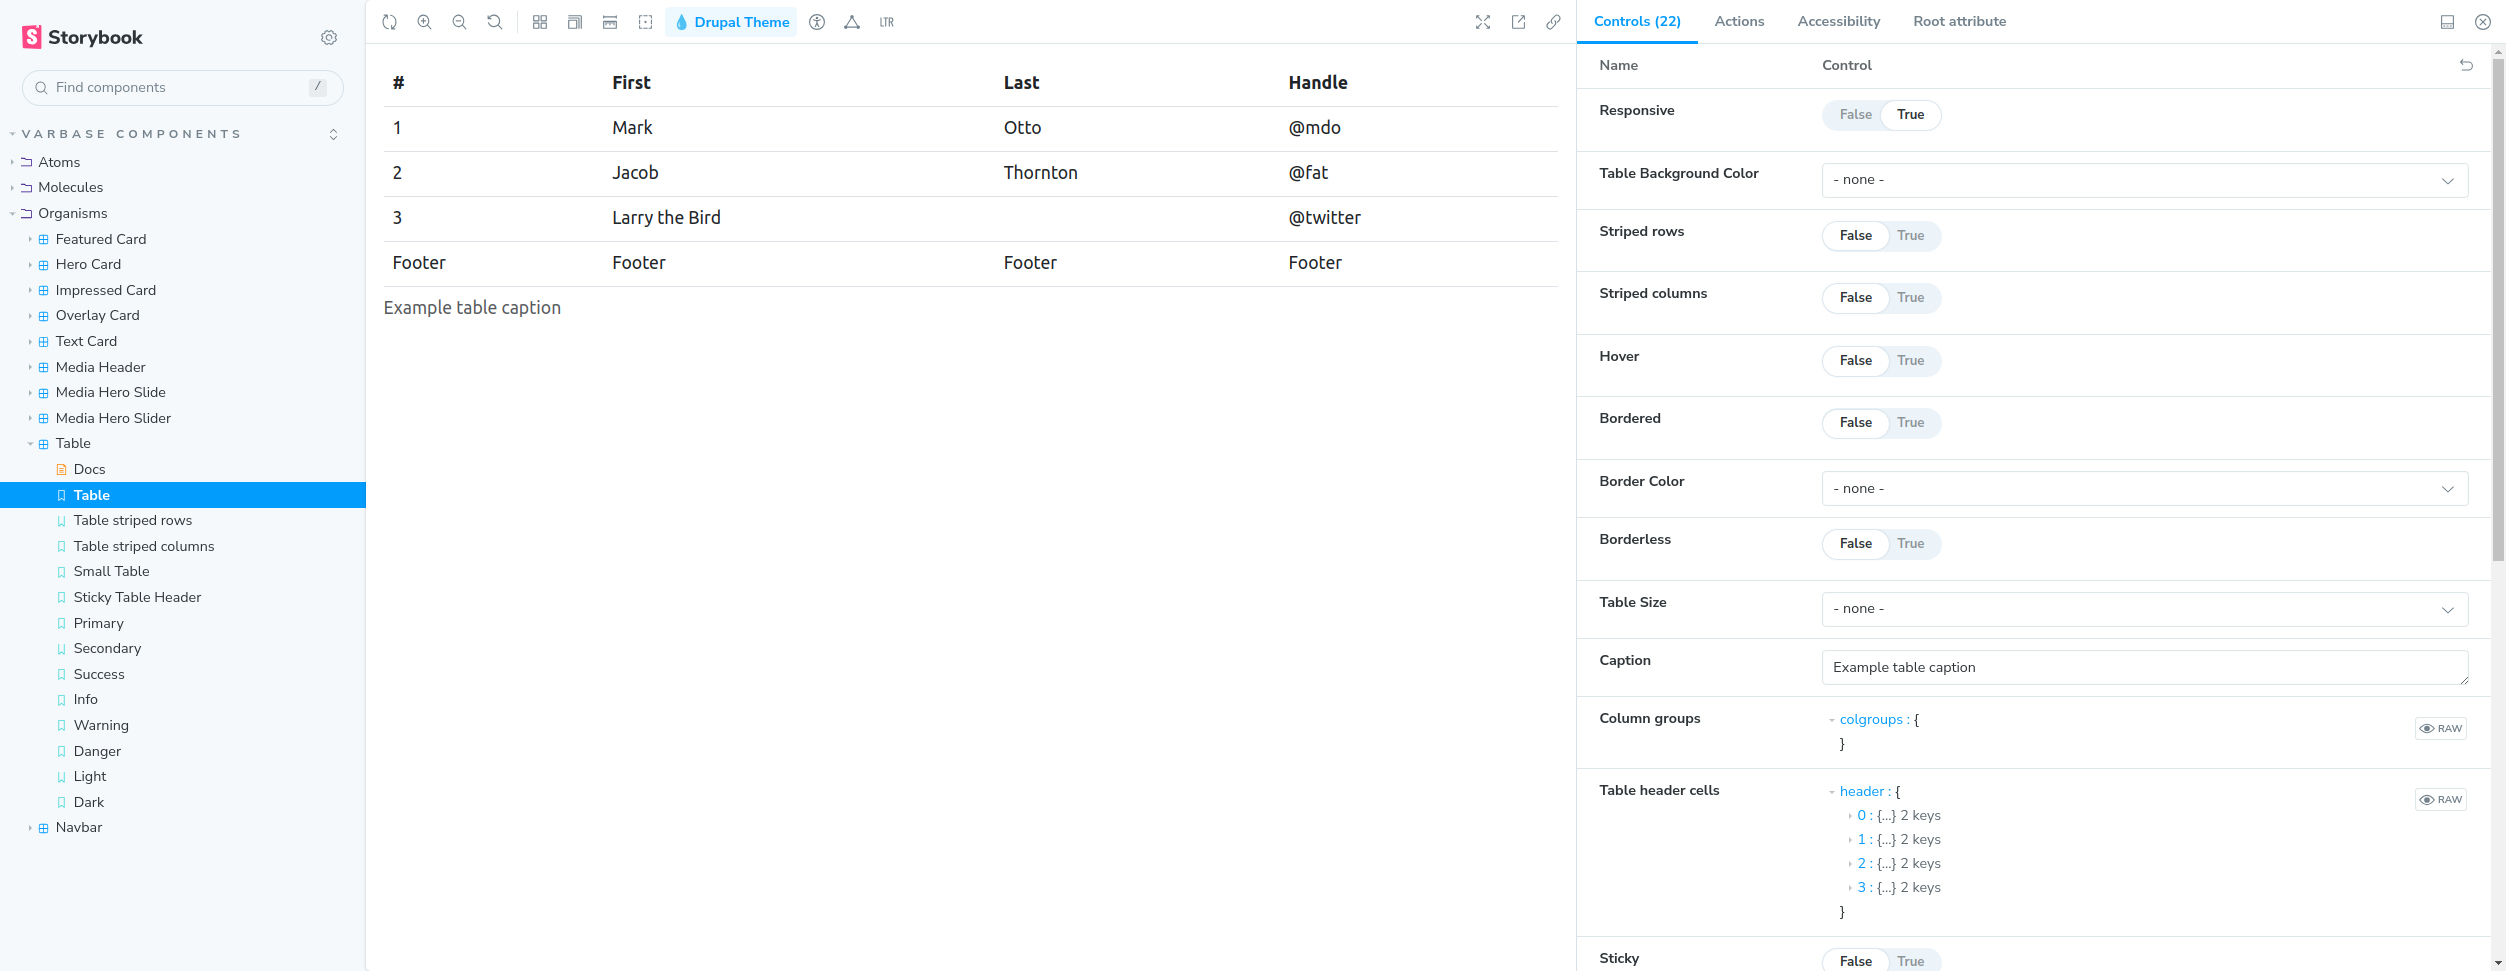Set Striped columns to True
The image size is (2506, 971).
click(1910, 298)
